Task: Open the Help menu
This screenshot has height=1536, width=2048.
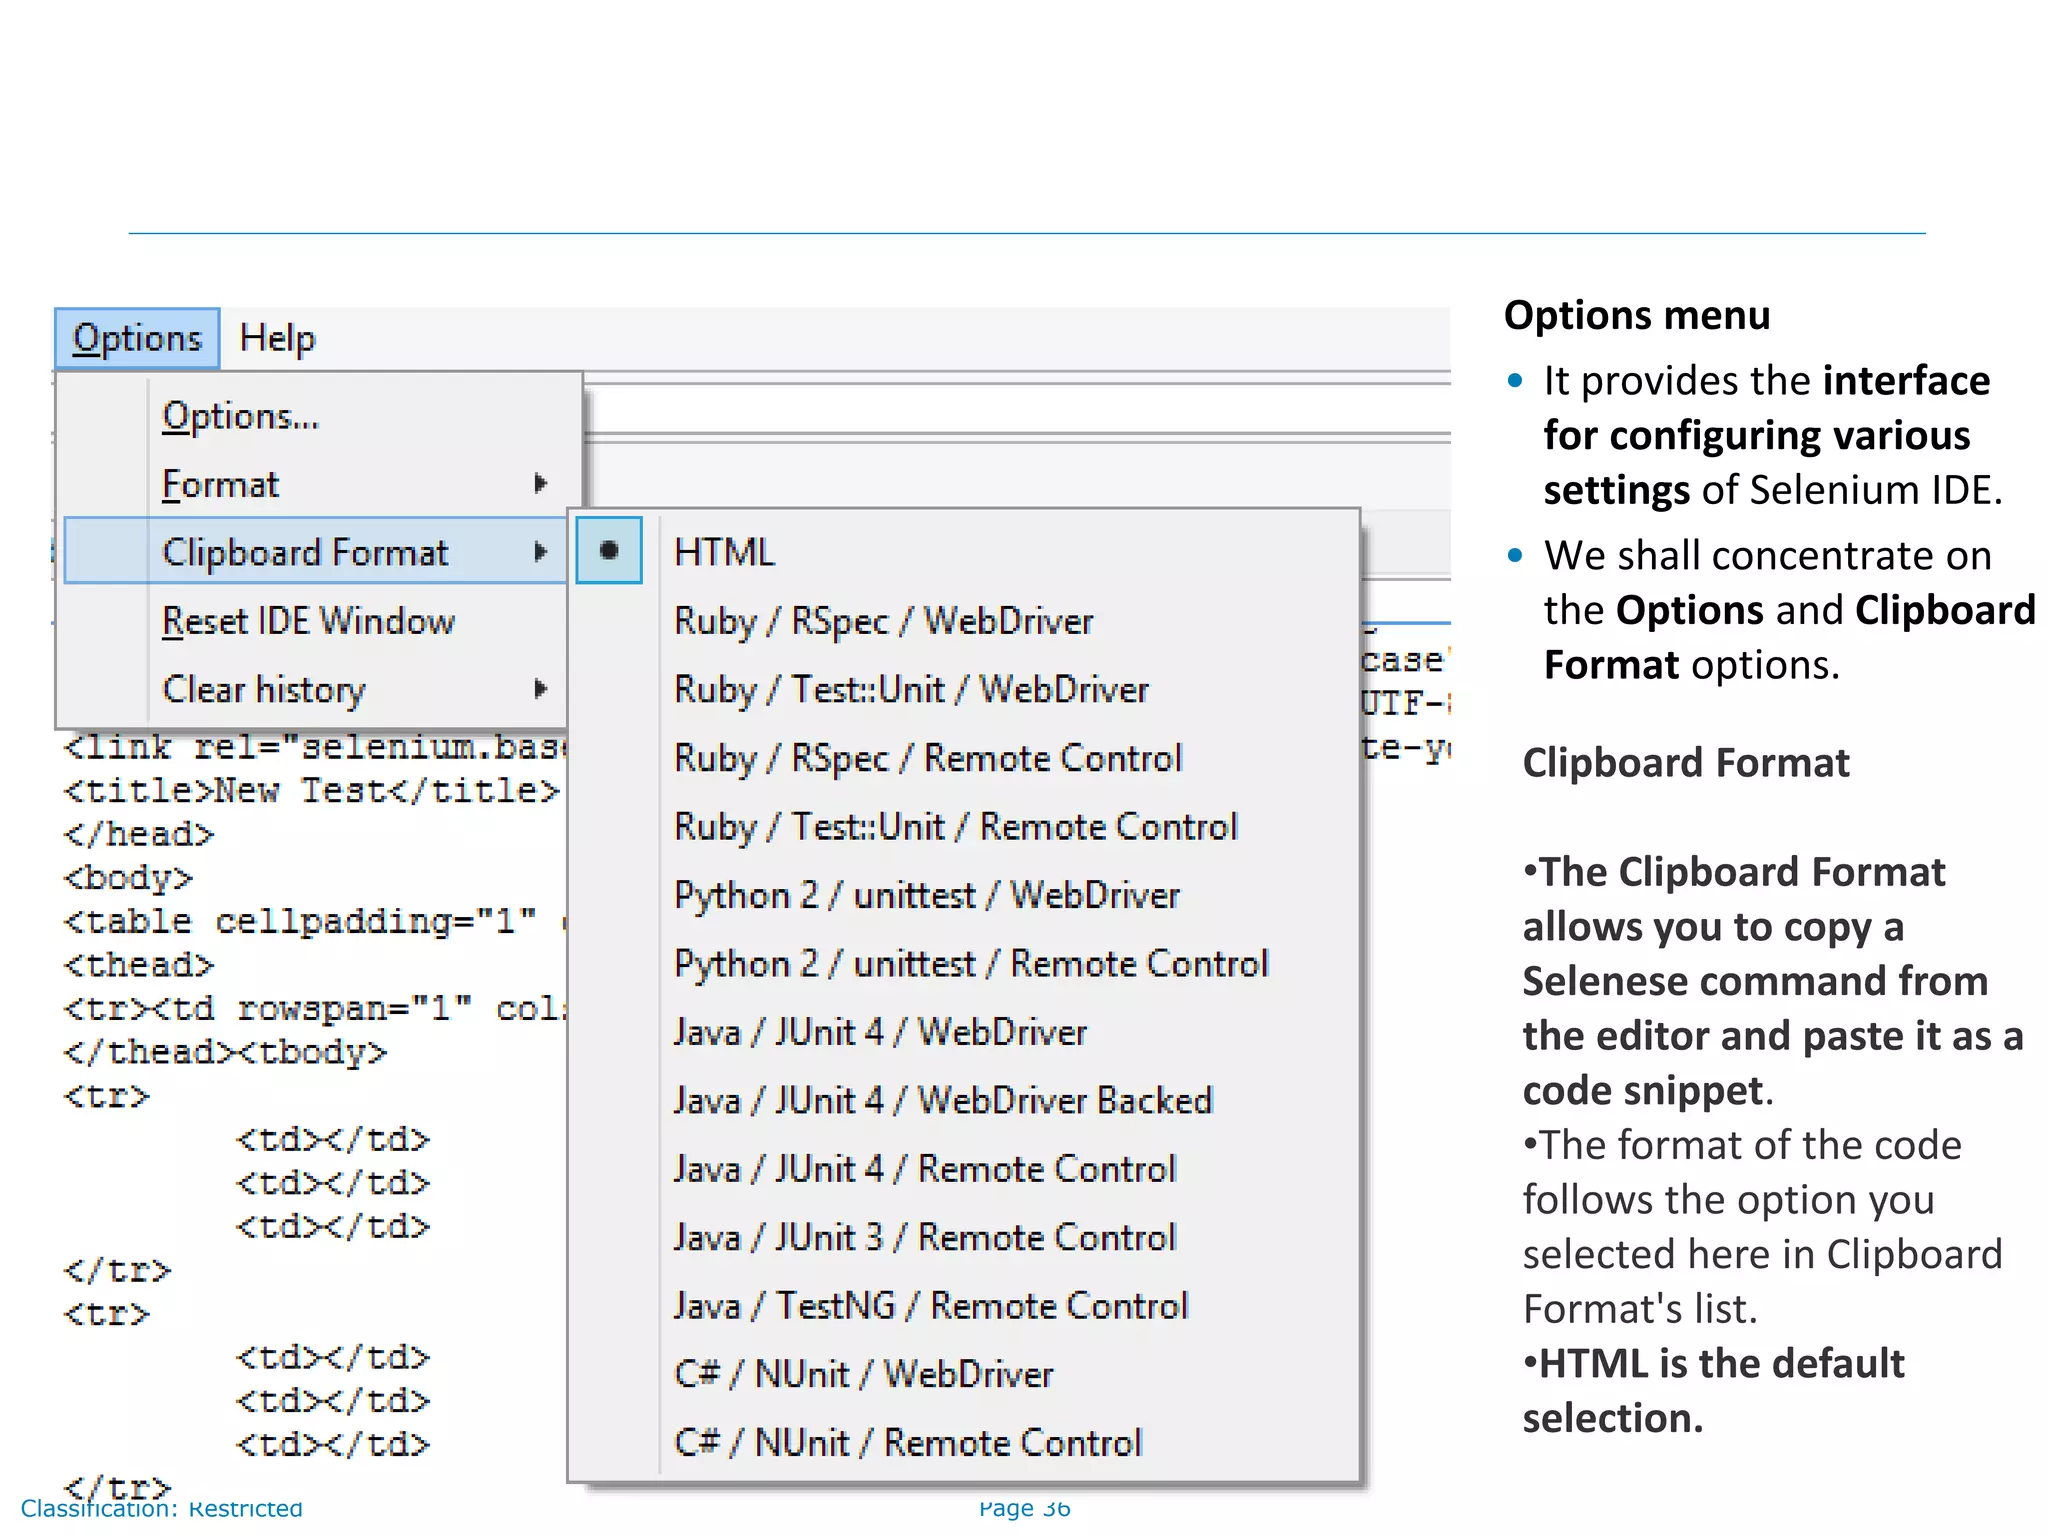Action: (x=277, y=339)
